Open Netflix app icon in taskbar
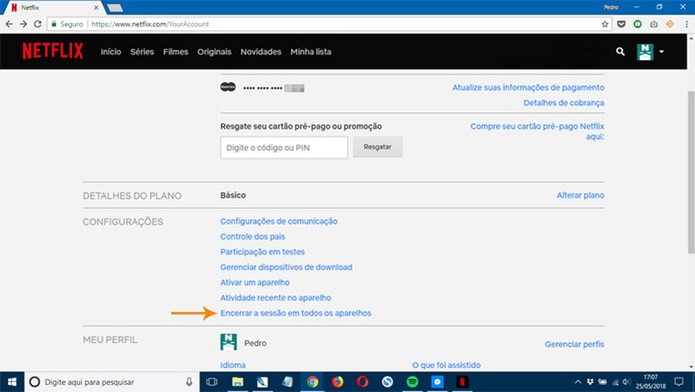 pos(462,382)
